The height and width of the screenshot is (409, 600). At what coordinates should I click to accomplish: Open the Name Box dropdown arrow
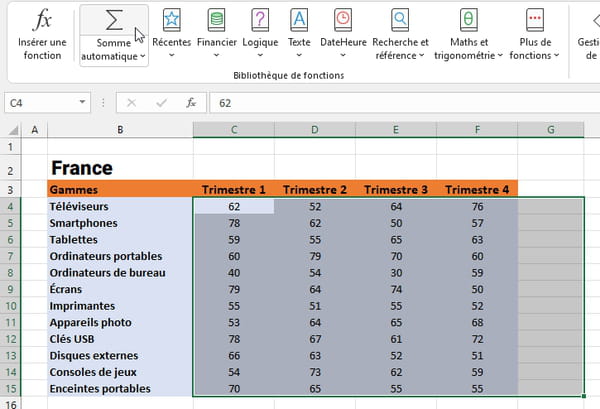[82, 102]
